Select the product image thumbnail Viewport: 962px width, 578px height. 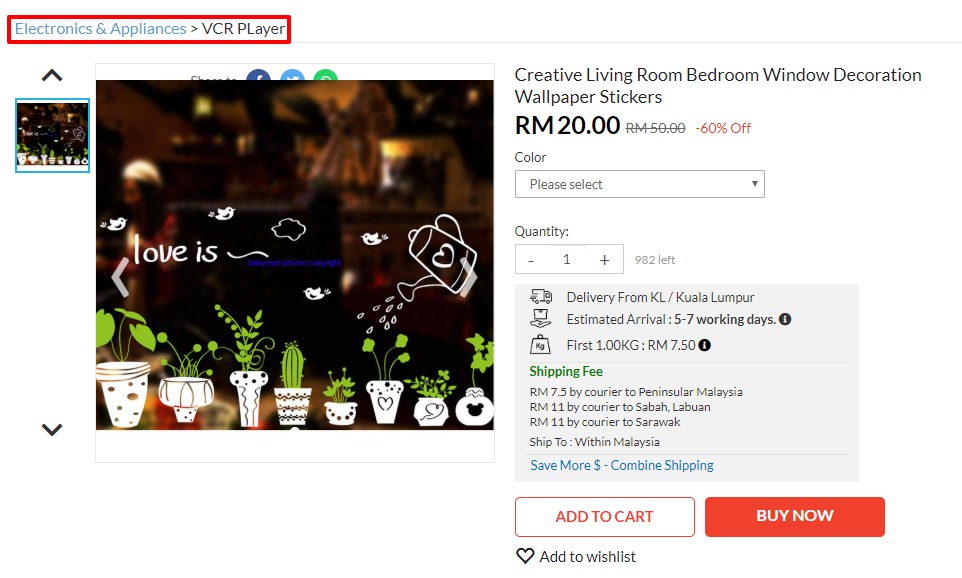[x=53, y=135]
